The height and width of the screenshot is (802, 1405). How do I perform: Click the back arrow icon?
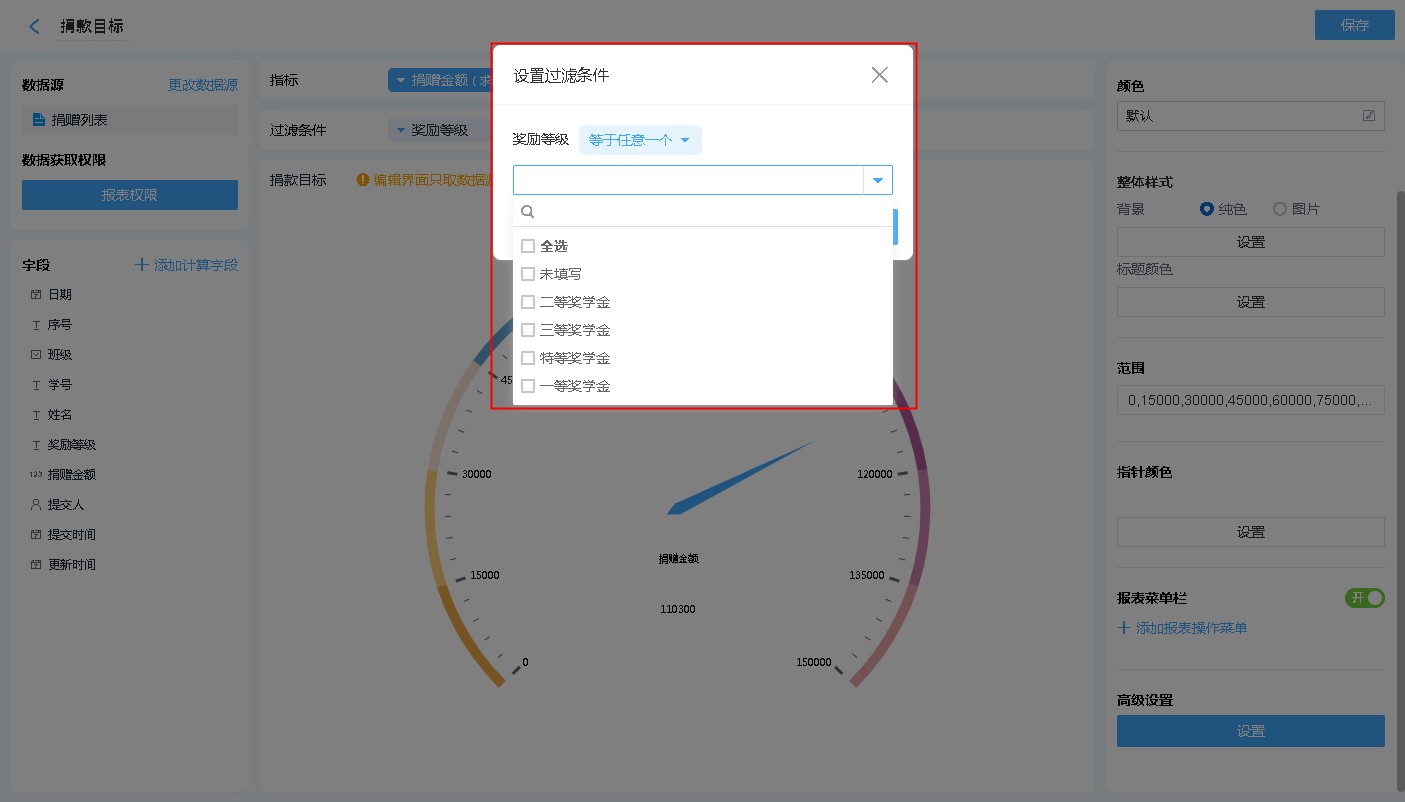point(35,27)
